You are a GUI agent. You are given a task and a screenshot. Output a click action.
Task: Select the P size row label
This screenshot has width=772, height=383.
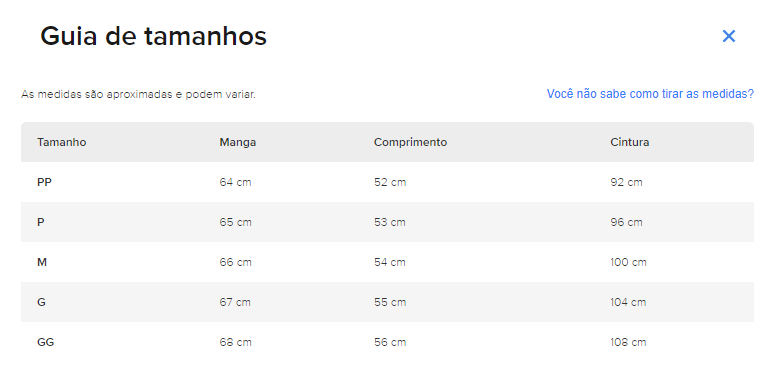pyautogui.click(x=40, y=223)
